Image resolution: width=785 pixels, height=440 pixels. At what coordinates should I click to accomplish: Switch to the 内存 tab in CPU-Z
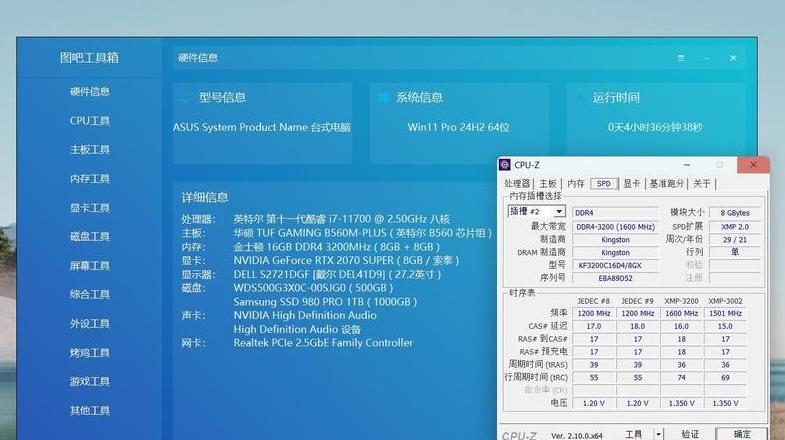click(576, 184)
